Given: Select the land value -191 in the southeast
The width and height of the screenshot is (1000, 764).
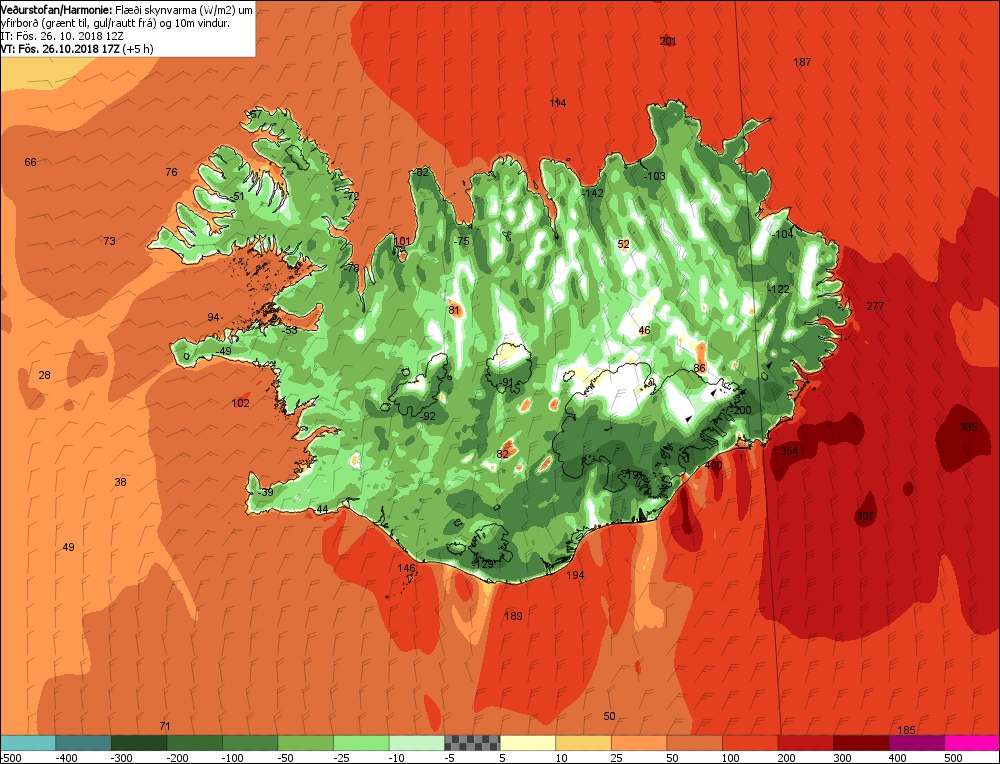Looking at the screenshot, I should pyautogui.click(x=632, y=475).
